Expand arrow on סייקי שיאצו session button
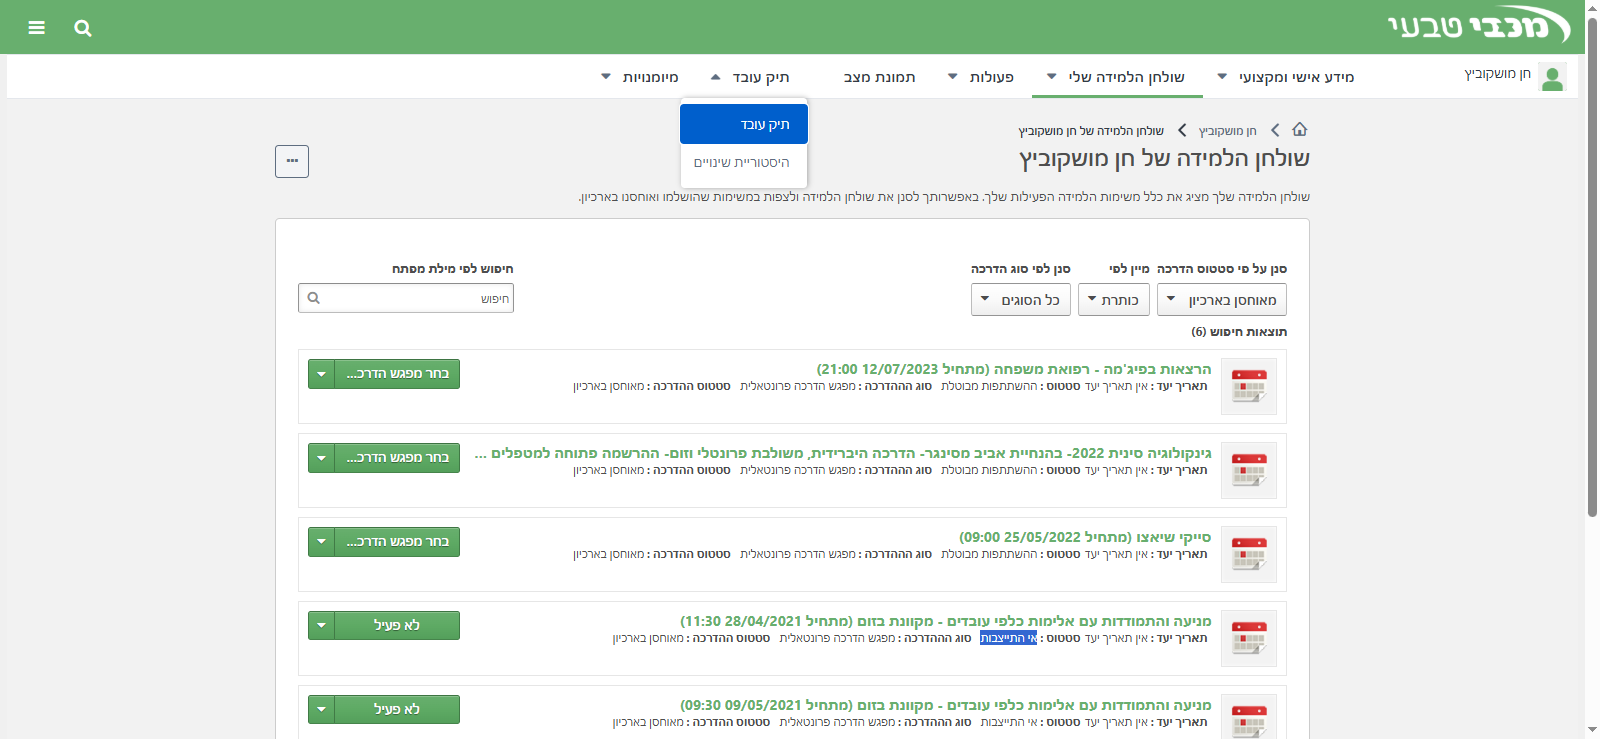Image resolution: width=1600 pixels, height=739 pixels. point(321,542)
